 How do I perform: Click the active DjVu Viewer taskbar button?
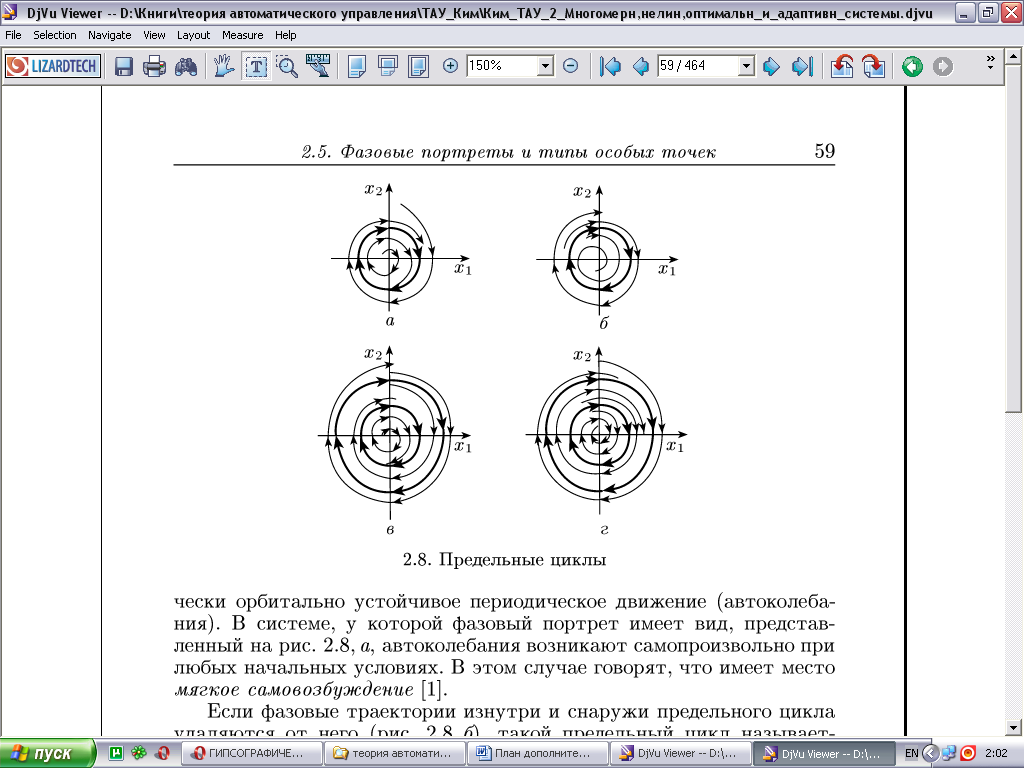pos(823,753)
